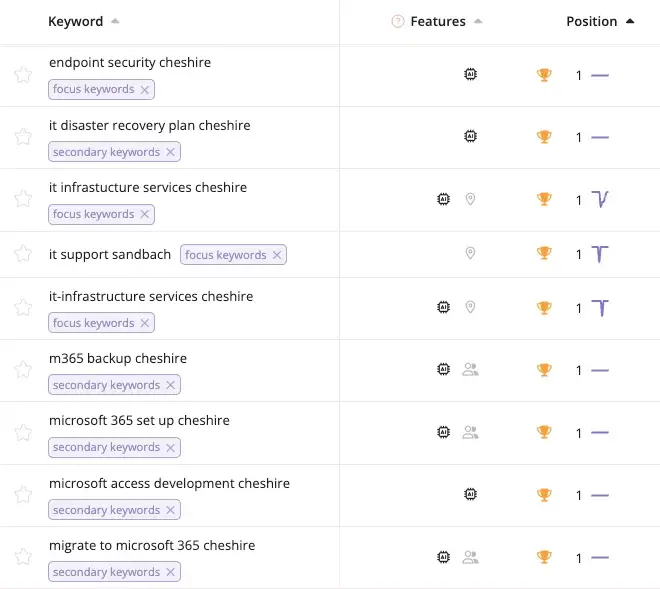Toggle favorite star for it support sandbach
The height and width of the screenshot is (589, 660).
[x=23, y=254]
